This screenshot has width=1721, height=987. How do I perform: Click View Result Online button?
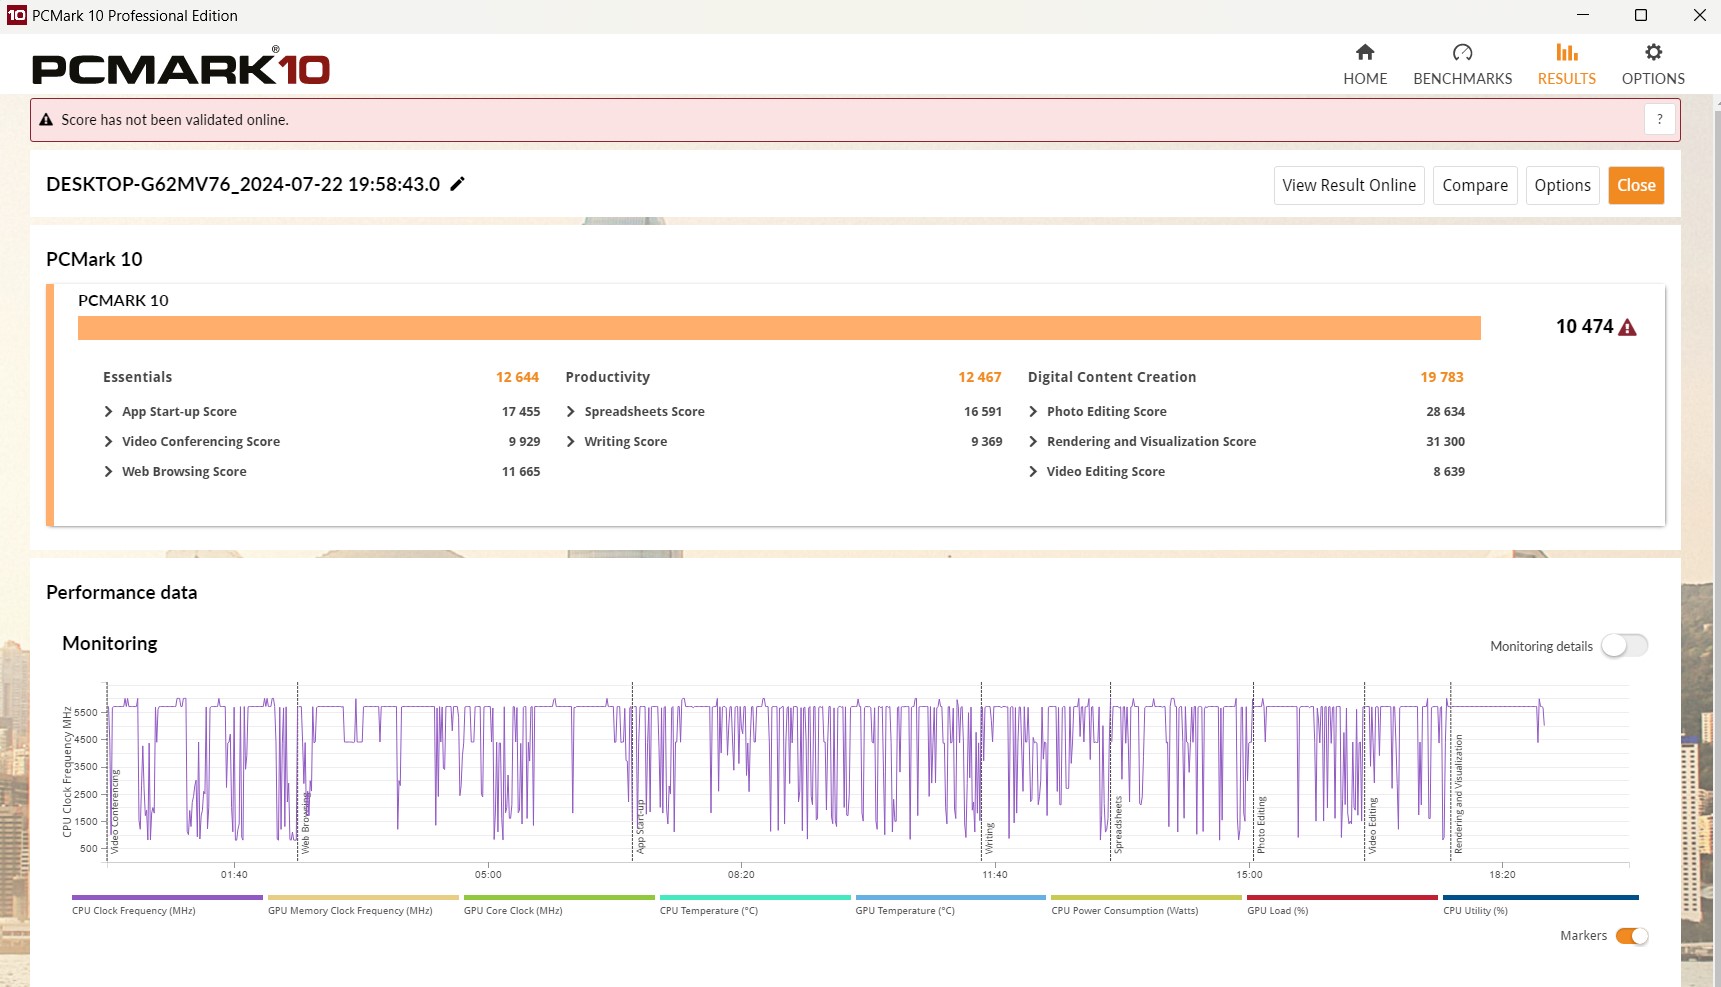point(1349,185)
